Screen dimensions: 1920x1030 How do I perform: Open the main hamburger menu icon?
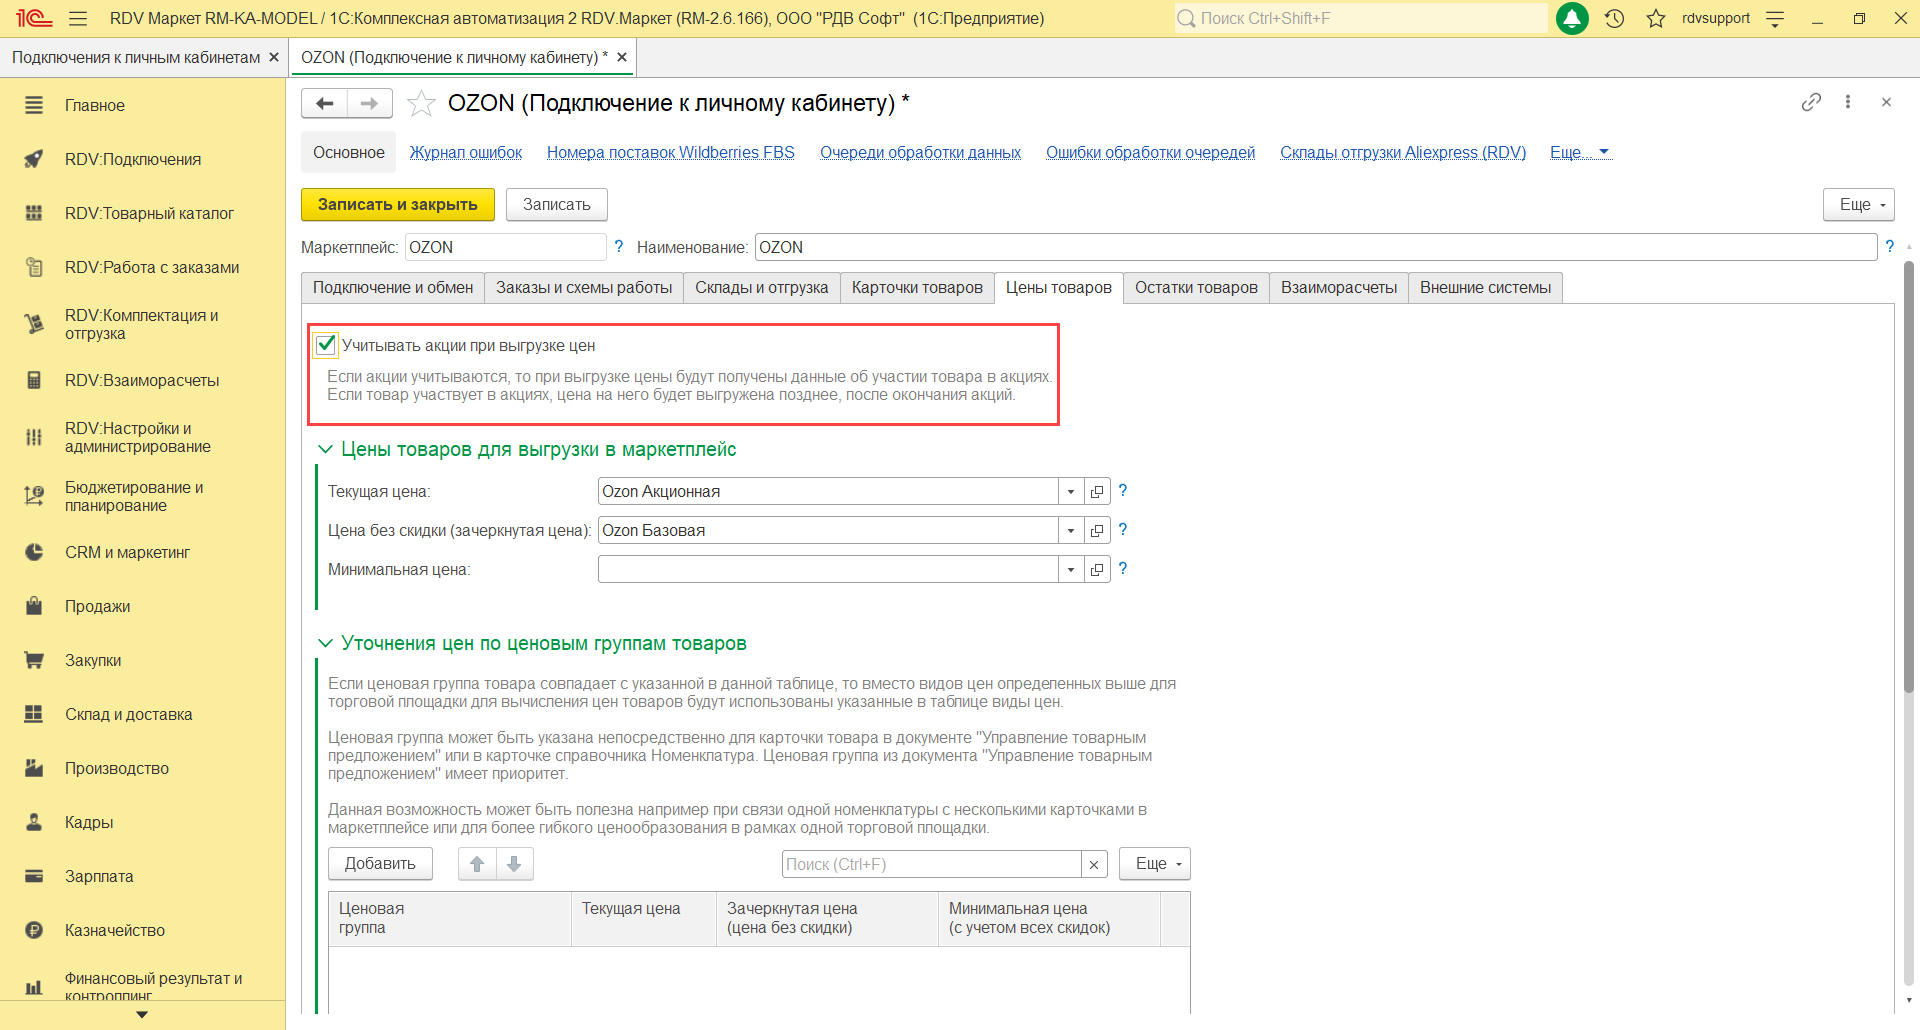(78, 18)
